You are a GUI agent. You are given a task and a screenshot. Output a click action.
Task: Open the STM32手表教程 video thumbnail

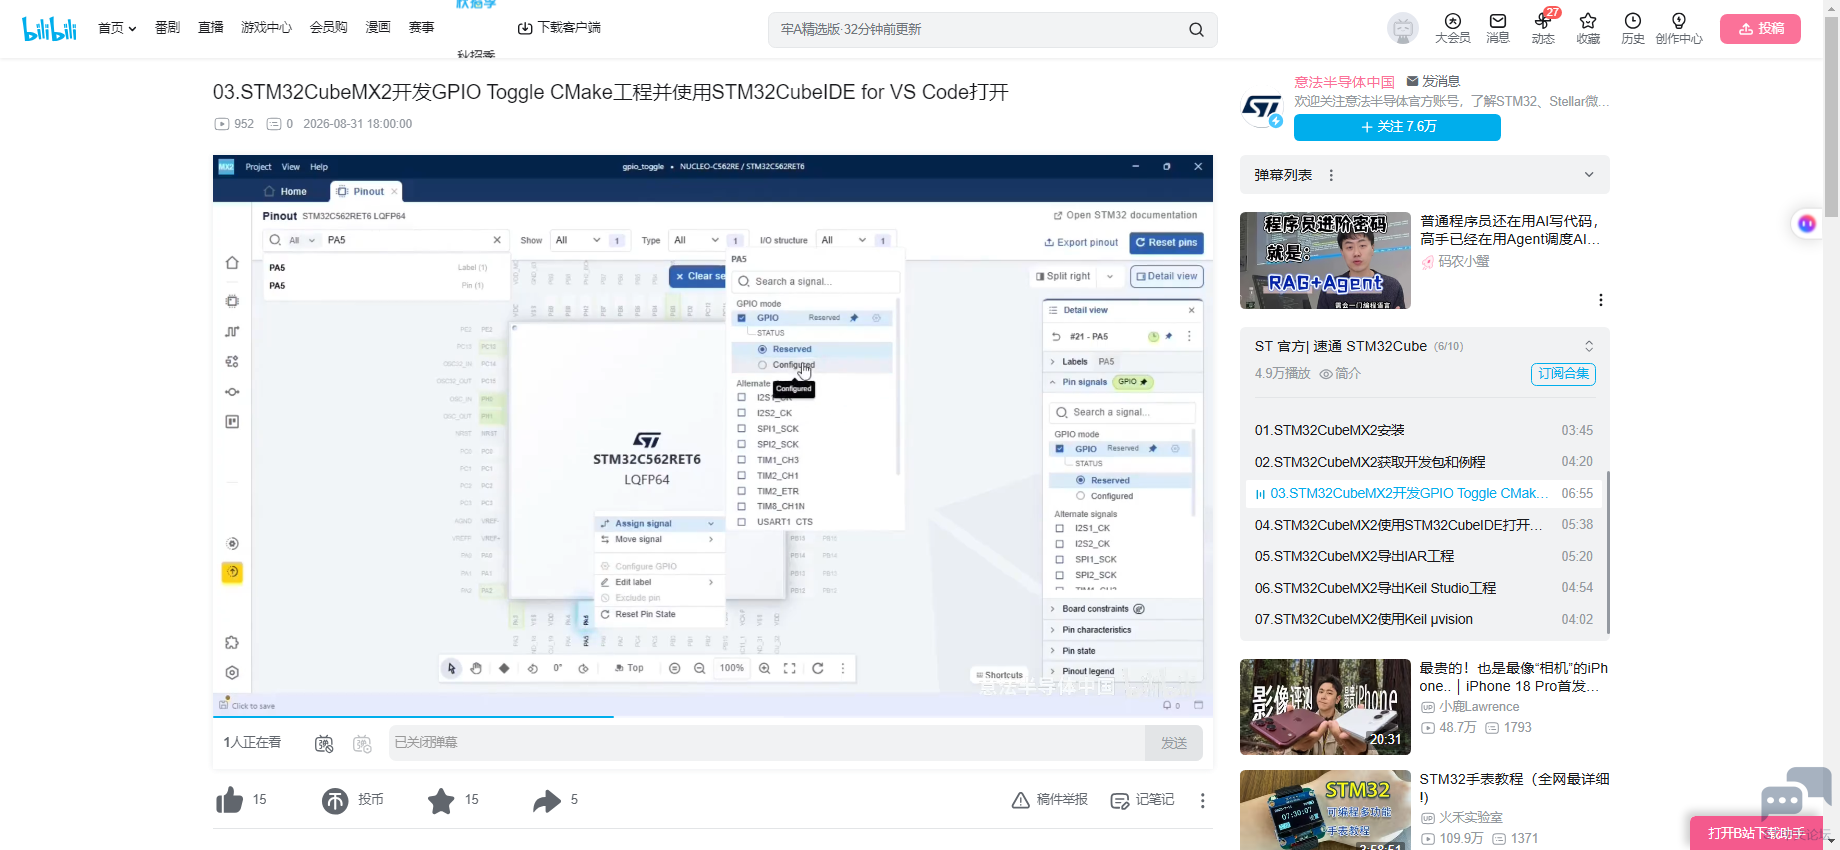click(x=1325, y=810)
